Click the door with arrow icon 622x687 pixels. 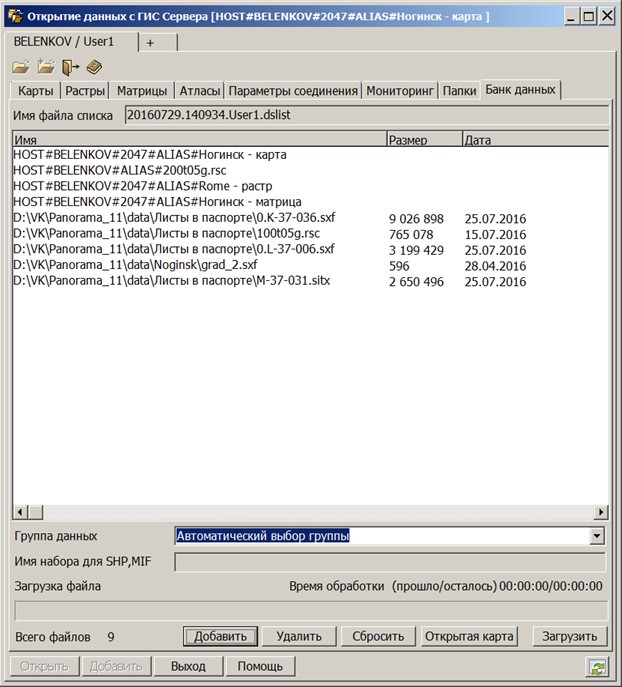coord(69,67)
